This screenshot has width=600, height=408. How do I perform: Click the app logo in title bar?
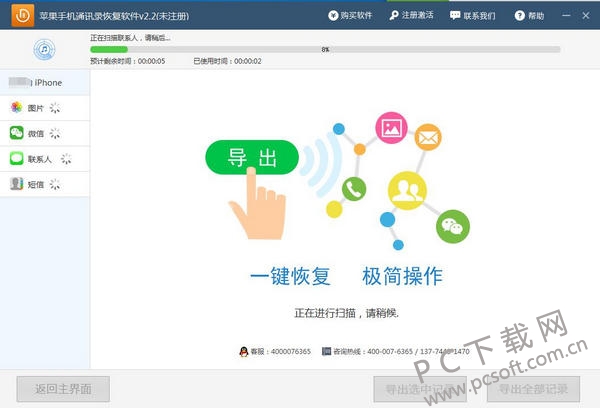[18, 15]
